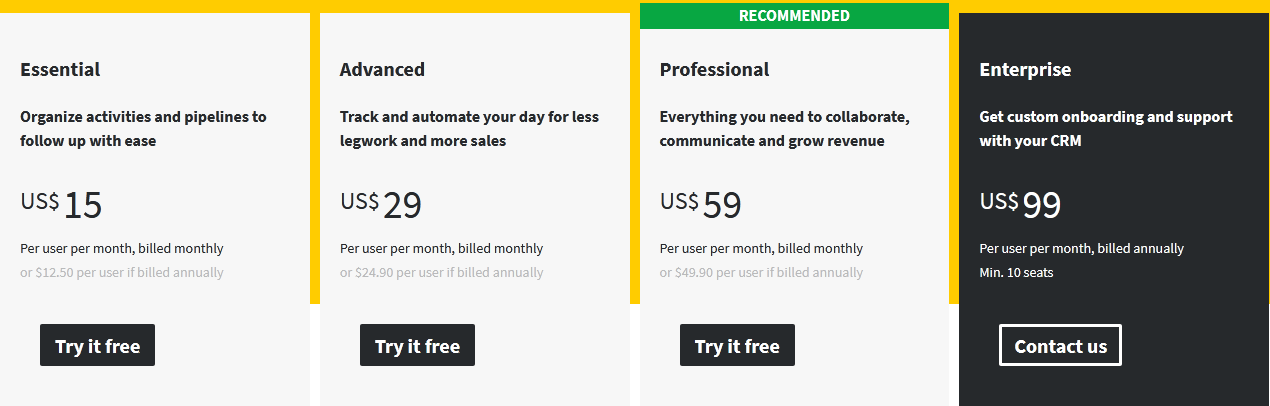Click the Min. 10 seats text
This screenshot has height=406, width=1270.
pos(1016,272)
